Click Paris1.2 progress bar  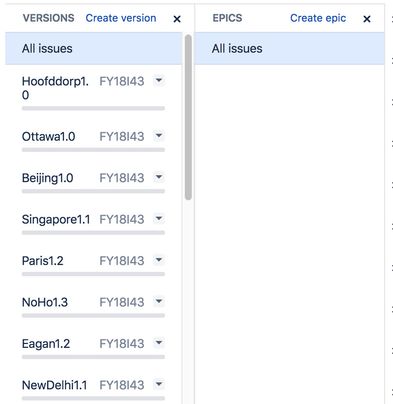click(93, 274)
